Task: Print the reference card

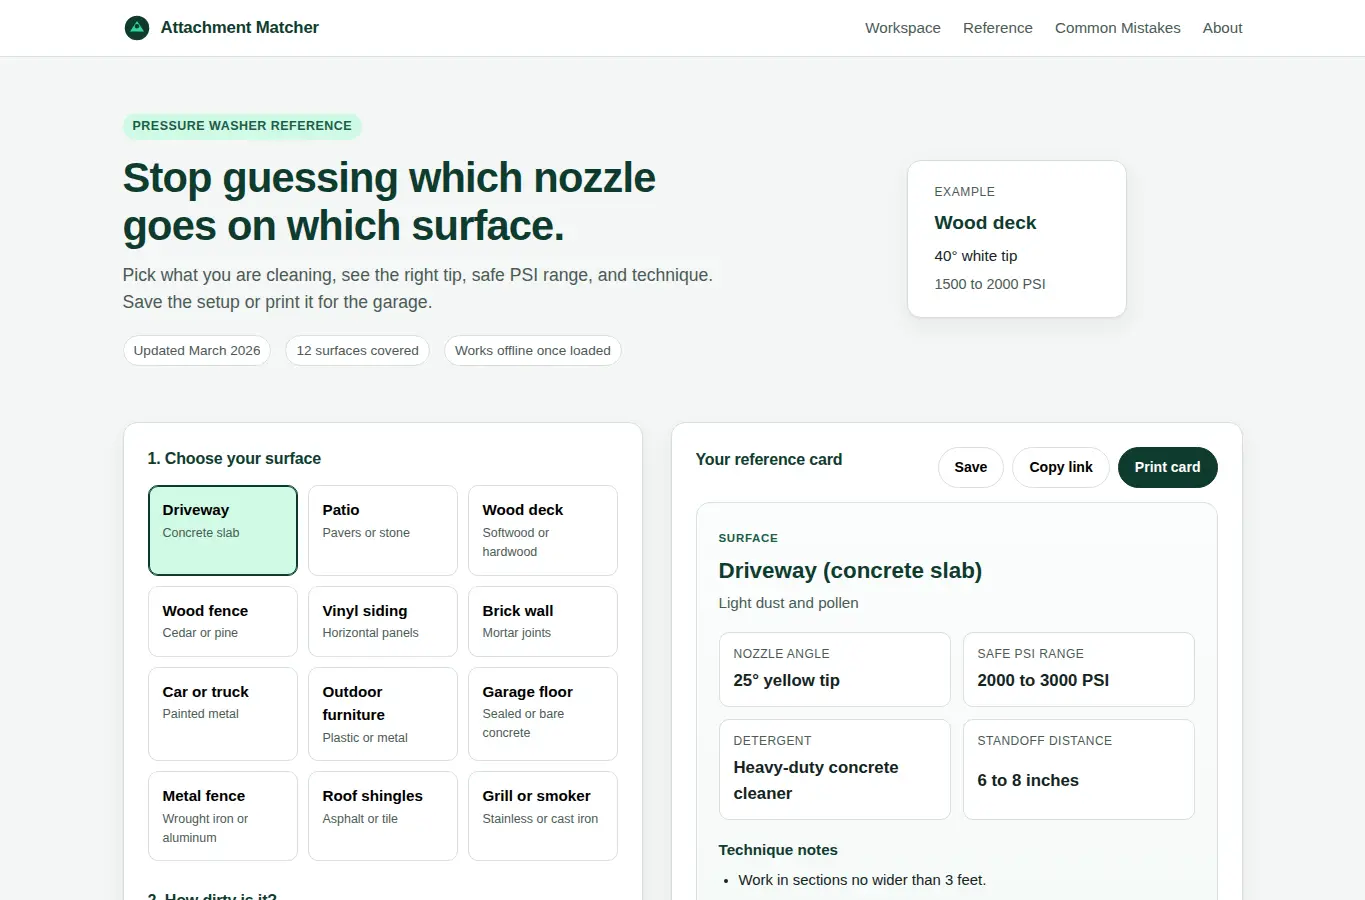Action: 1167,467
